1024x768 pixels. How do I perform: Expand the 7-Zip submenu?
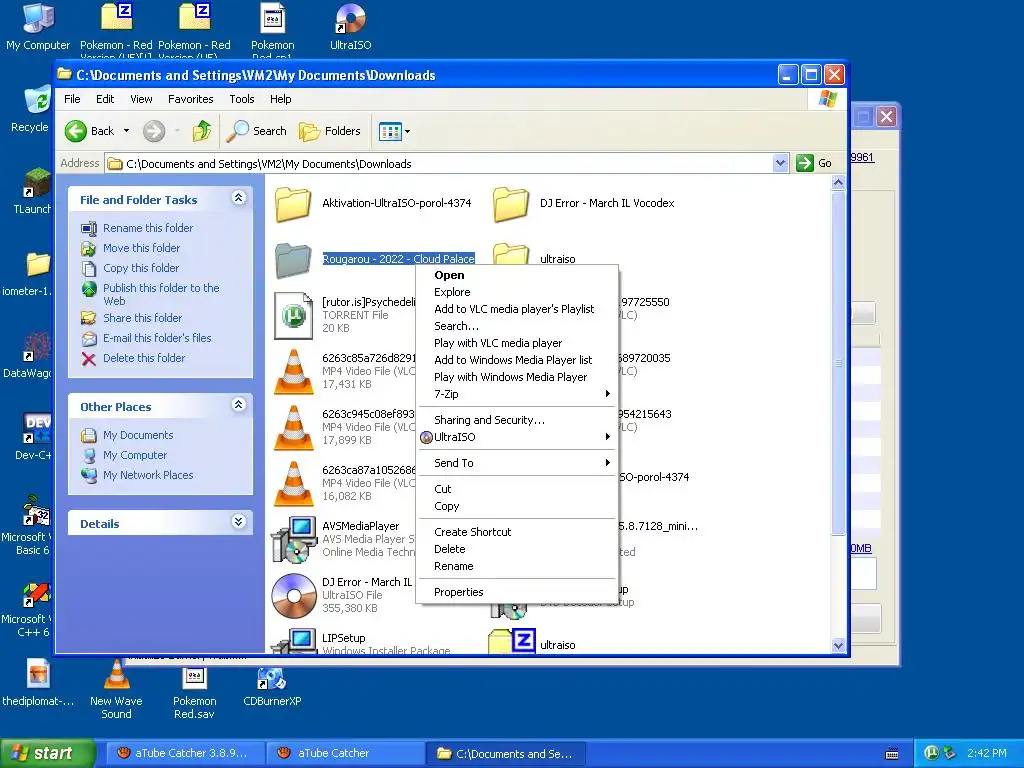coord(516,394)
